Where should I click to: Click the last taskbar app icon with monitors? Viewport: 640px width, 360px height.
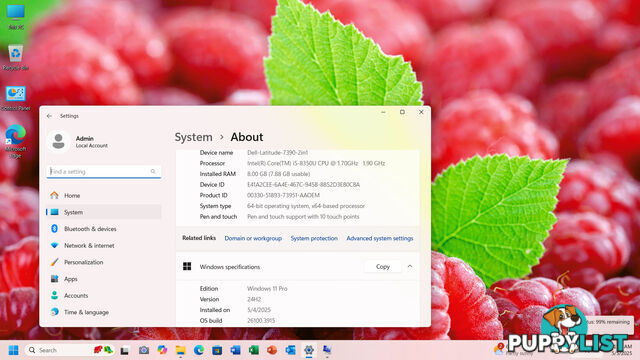[x=327, y=350]
